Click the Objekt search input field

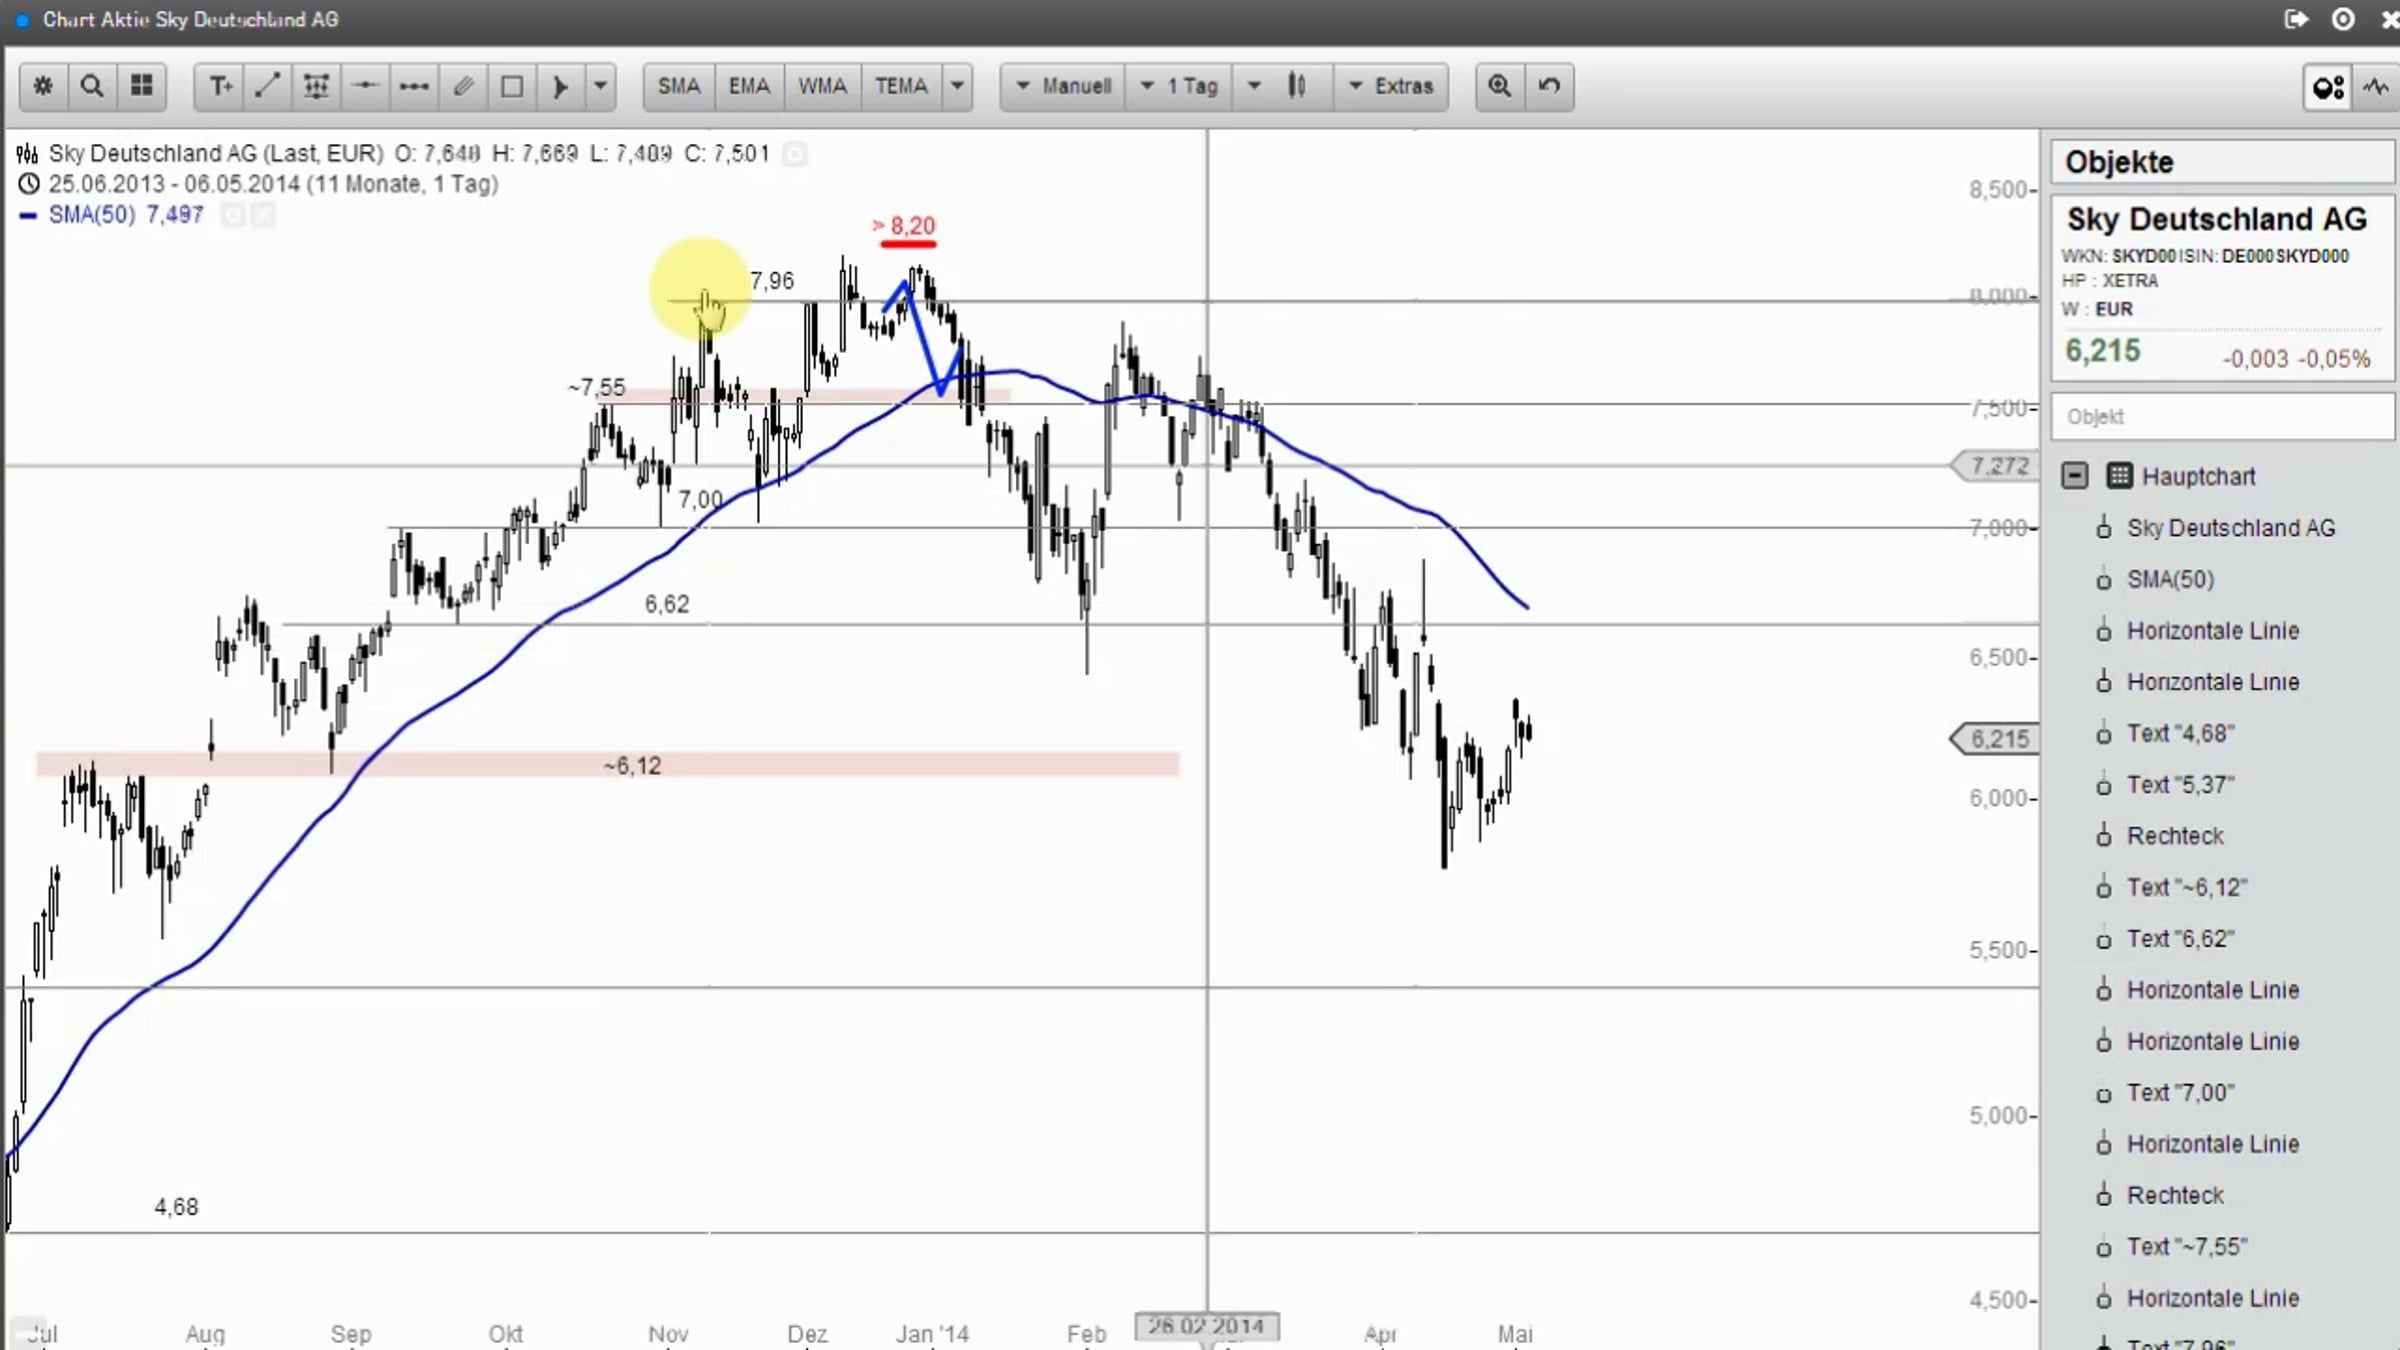[2222, 417]
